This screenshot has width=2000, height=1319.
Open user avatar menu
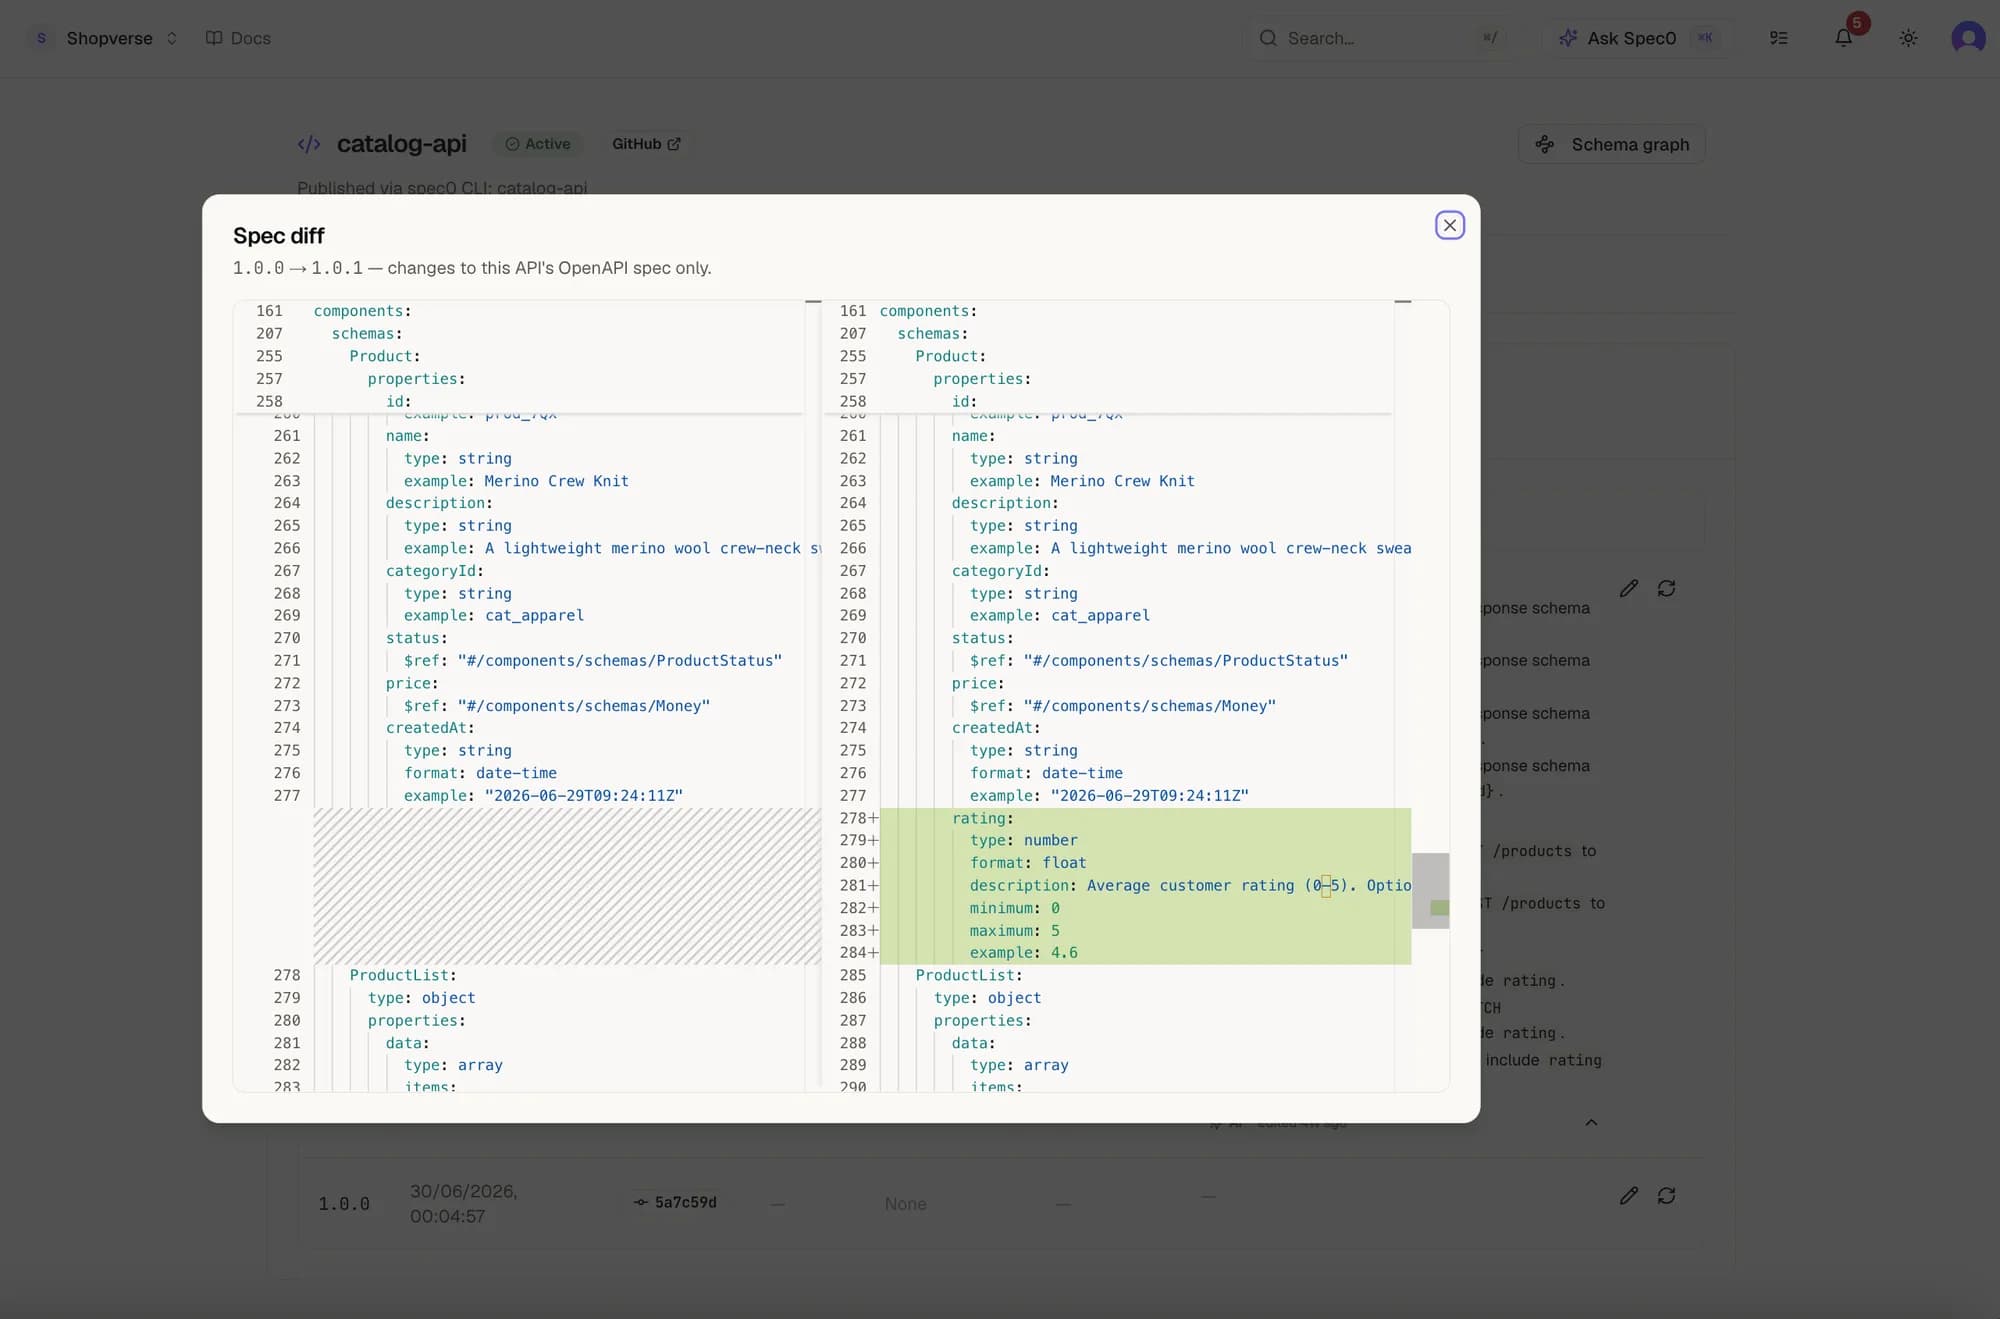pyautogui.click(x=1968, y=38)
